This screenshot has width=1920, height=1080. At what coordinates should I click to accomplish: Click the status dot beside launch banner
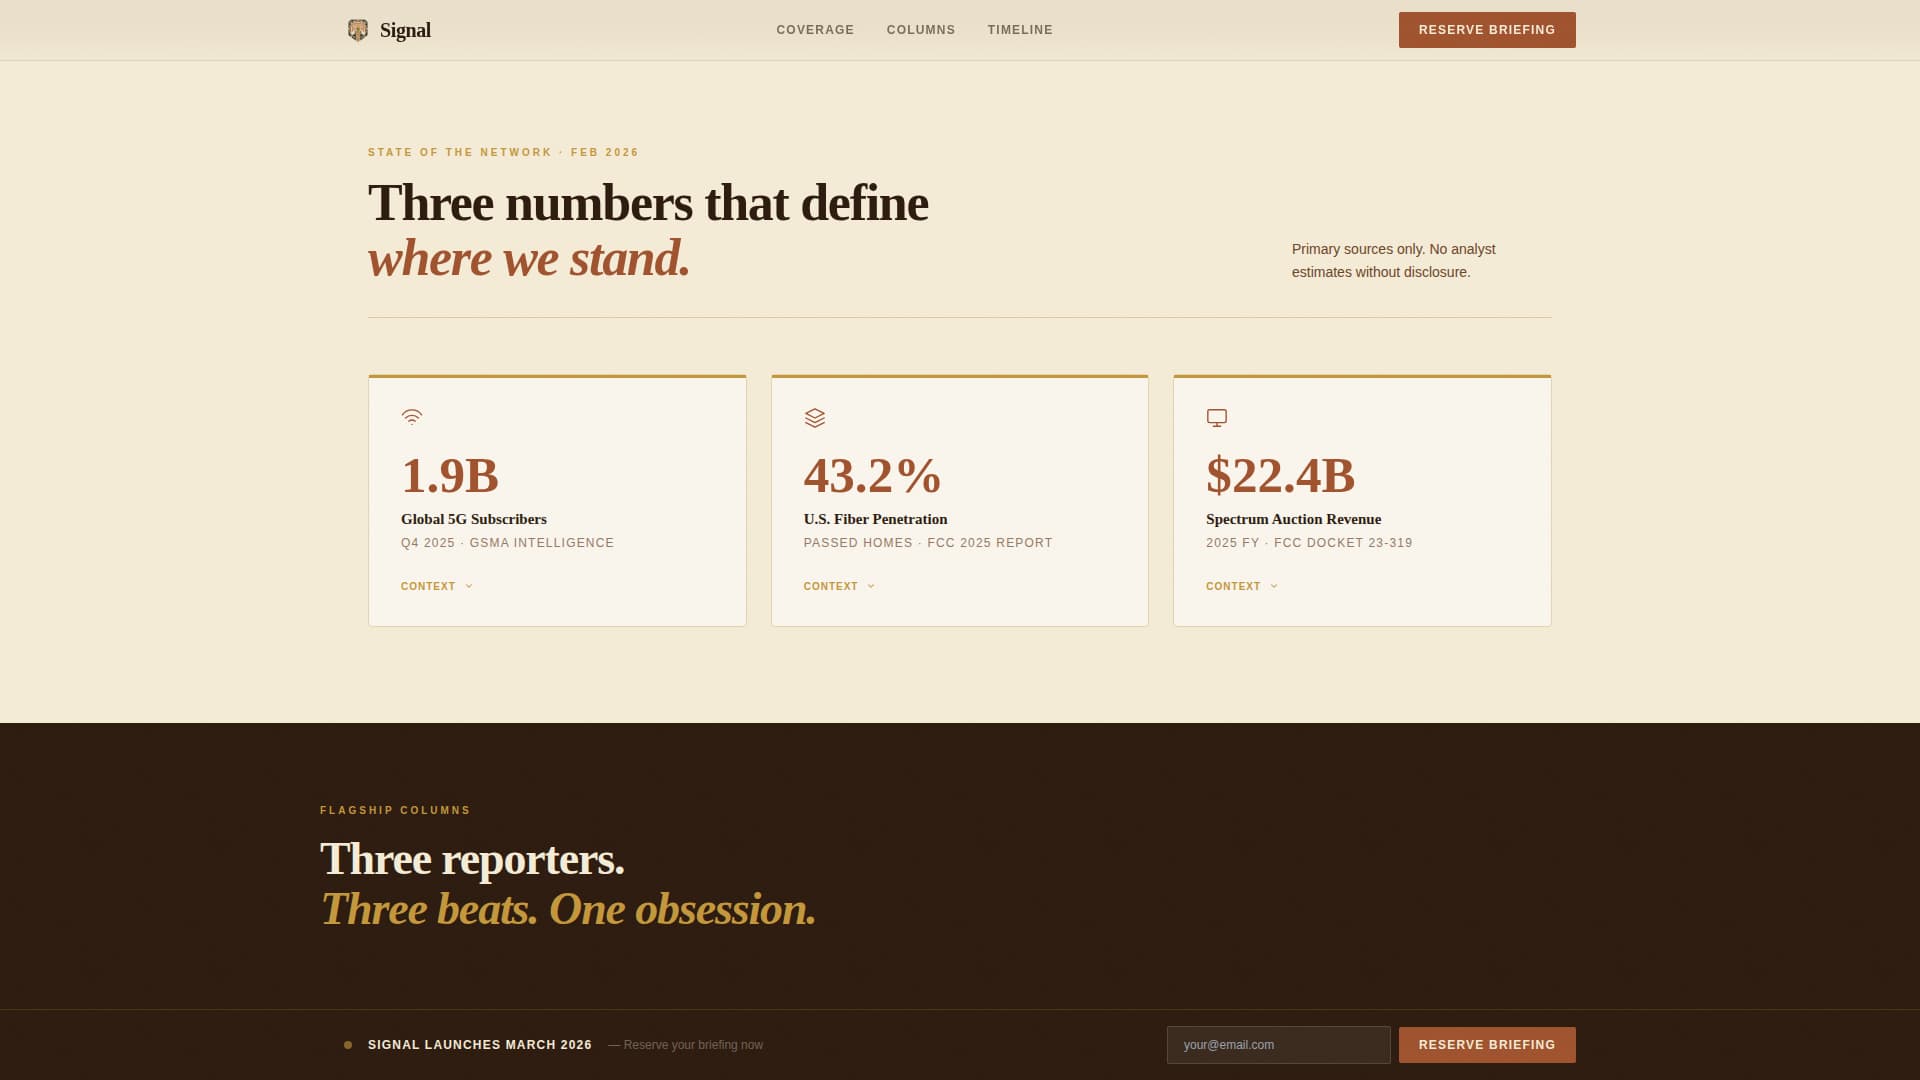348,1045
